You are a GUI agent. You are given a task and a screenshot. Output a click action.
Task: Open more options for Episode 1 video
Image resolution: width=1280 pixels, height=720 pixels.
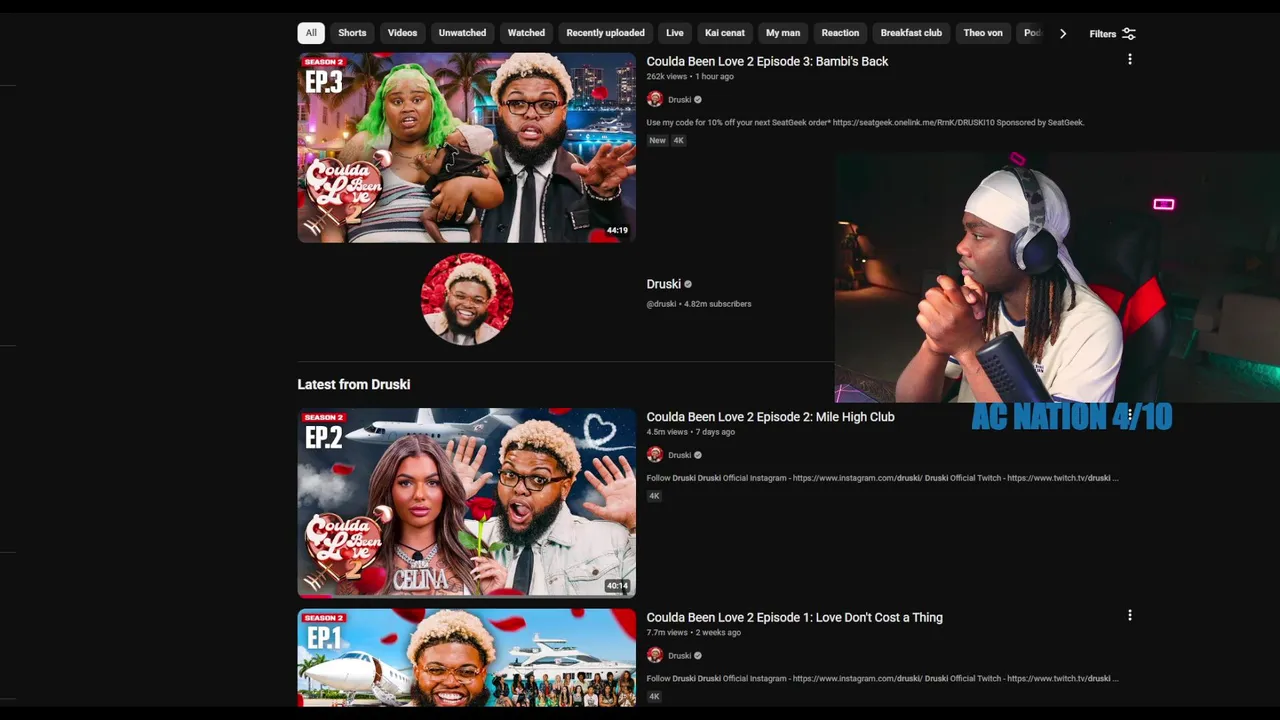pos(1130,616)
